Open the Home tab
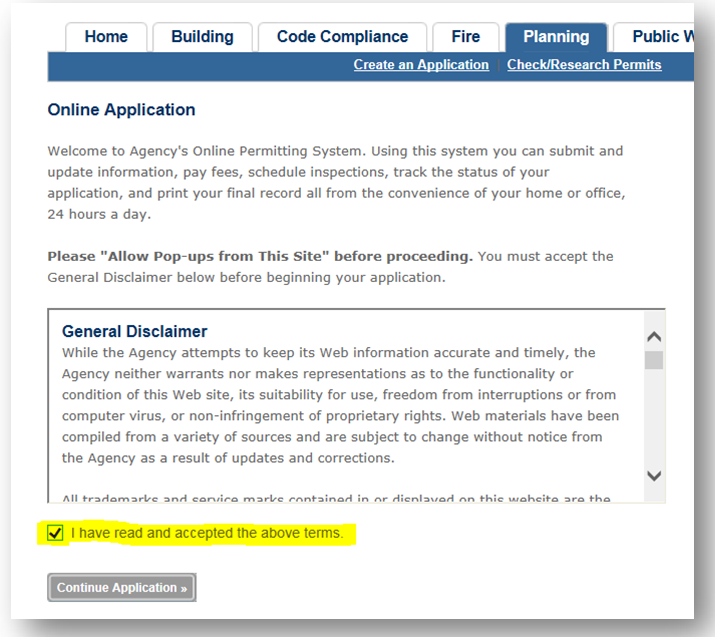This screenshot has height=637, width=715. pyautogui.click(x=106, y=37)
